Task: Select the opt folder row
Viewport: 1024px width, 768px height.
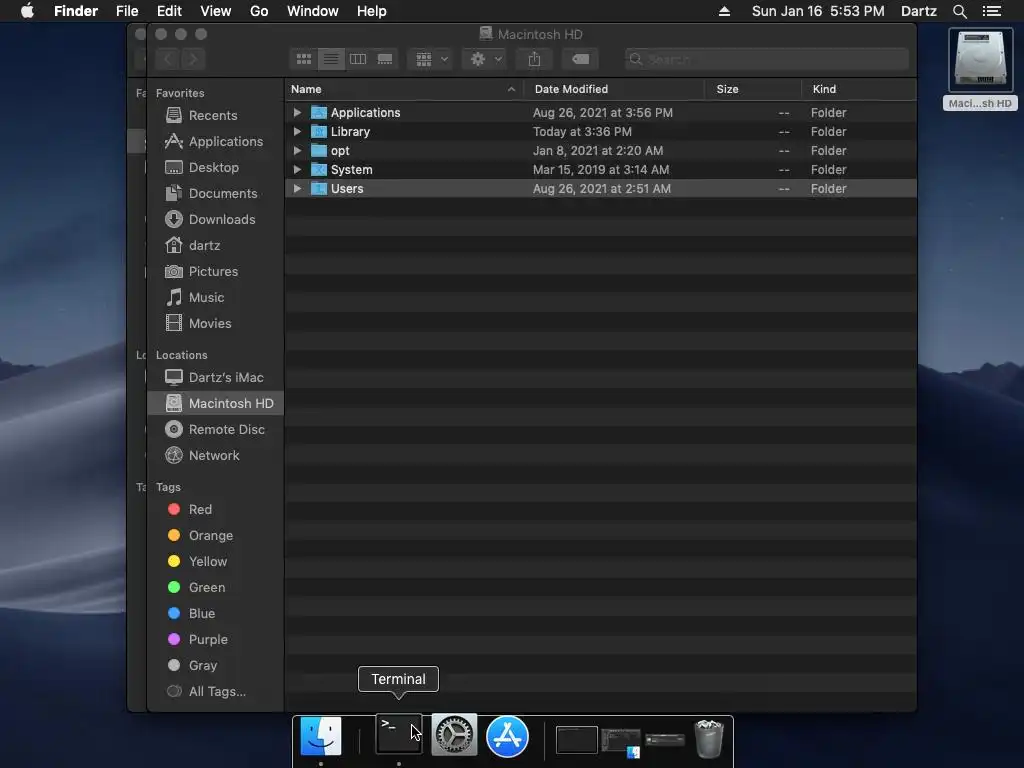Action: 601,150
